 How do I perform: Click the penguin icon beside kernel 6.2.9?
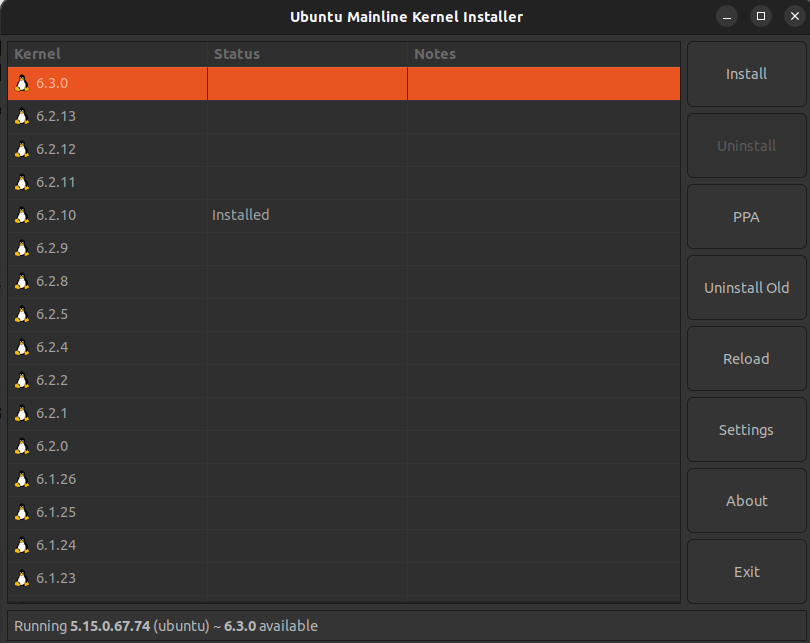point(22,248)
